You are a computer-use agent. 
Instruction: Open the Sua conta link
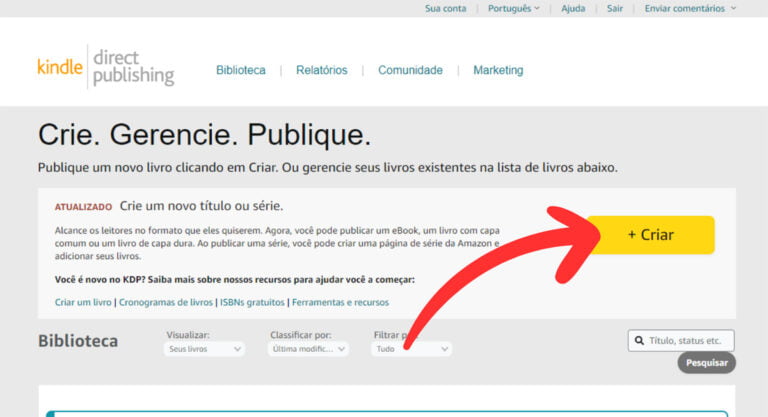click(445, 8)
